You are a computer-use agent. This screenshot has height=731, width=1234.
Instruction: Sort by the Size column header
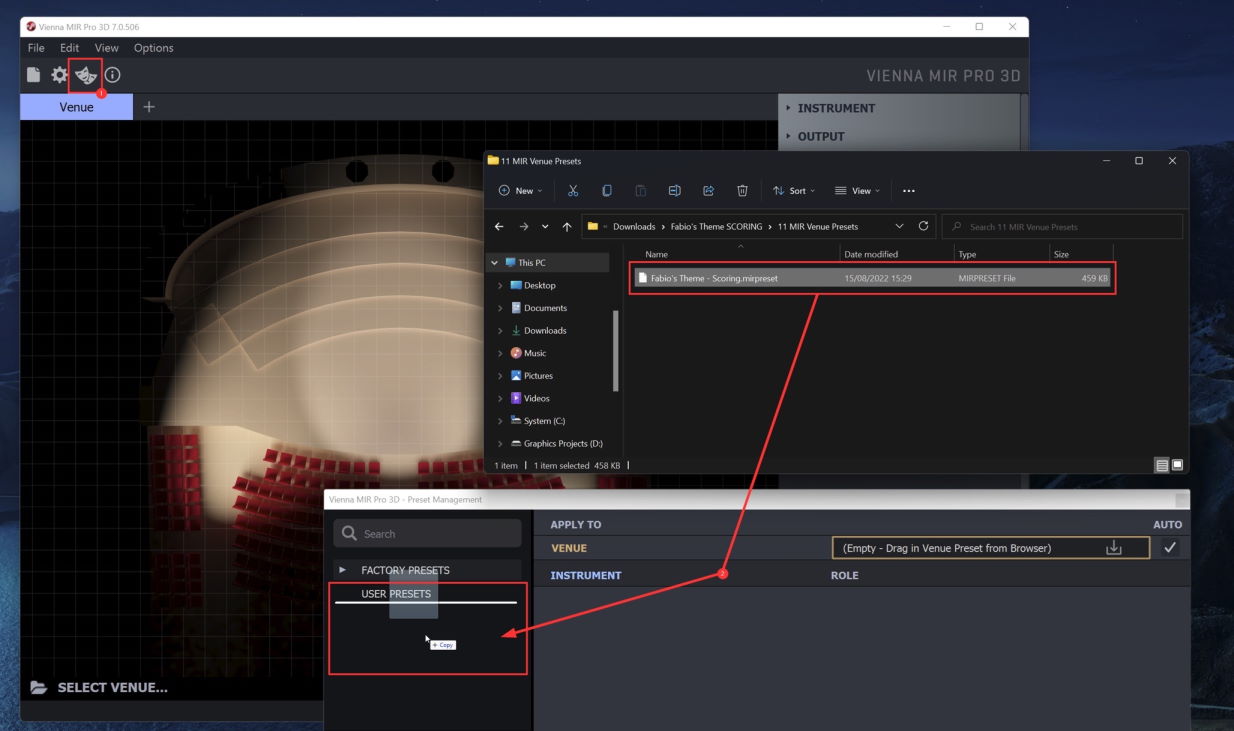click(1061, 254)
